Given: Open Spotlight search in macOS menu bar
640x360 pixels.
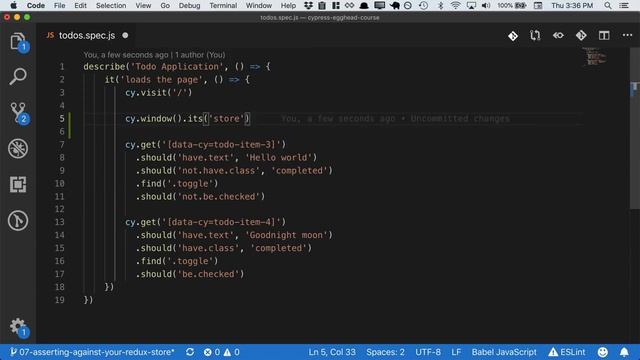Looking at the screenshot, I should pyautogui.click(x=608, y=6).
